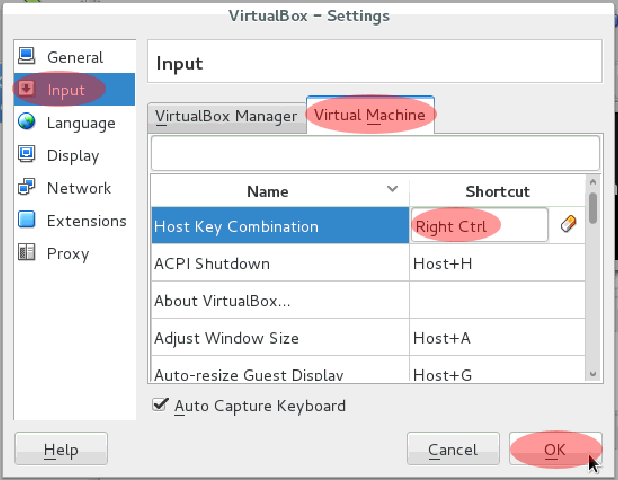Open the General settings category
The image size is (618, 480).
point(74,56)
